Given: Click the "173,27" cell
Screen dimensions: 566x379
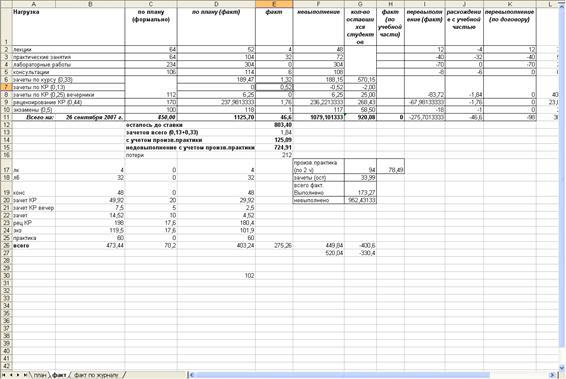Looking at the screenshot, I should (x=360, y=189).
